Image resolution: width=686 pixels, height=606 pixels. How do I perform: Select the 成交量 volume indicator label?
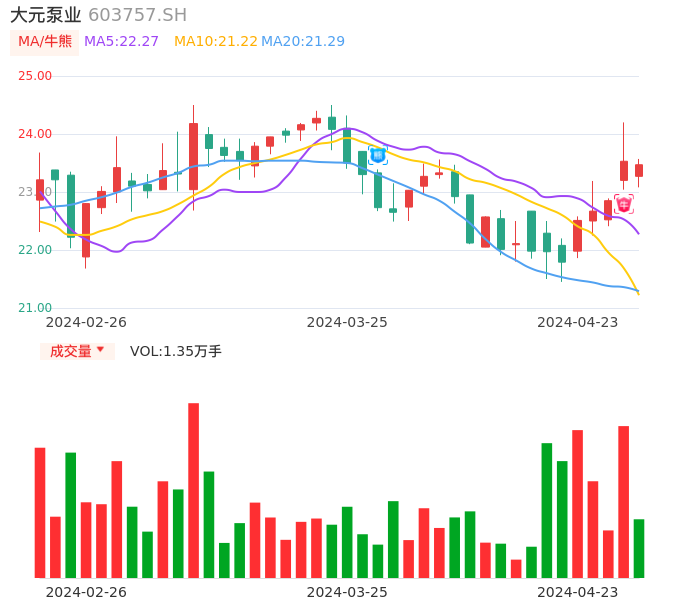(x=71, y=351)
